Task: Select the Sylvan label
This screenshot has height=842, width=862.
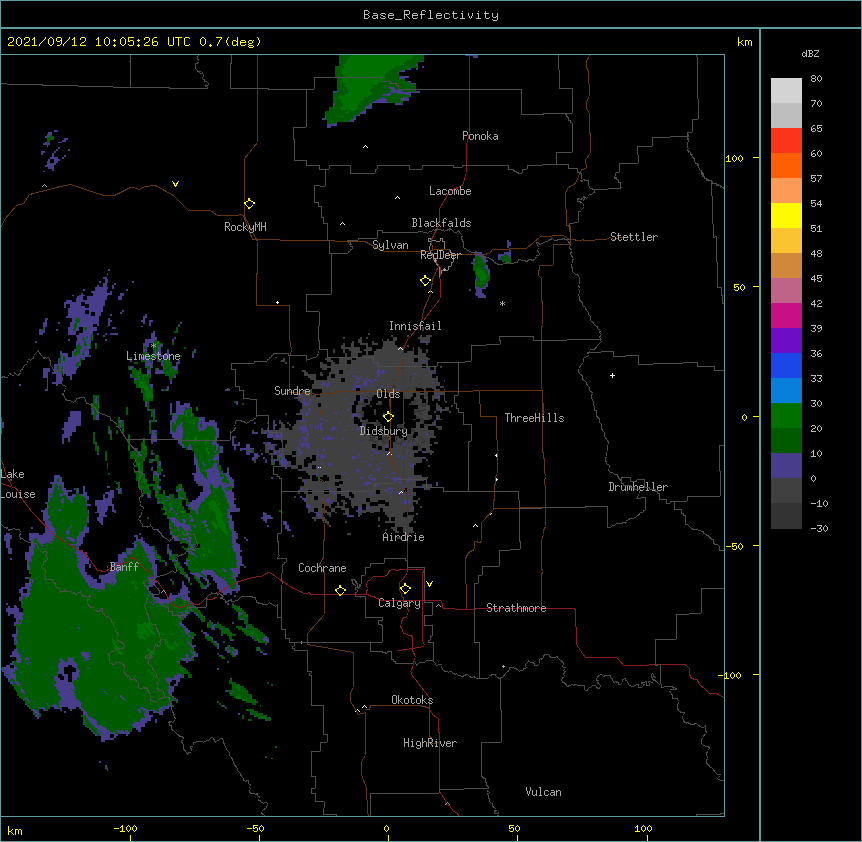Action: [390, 245]
